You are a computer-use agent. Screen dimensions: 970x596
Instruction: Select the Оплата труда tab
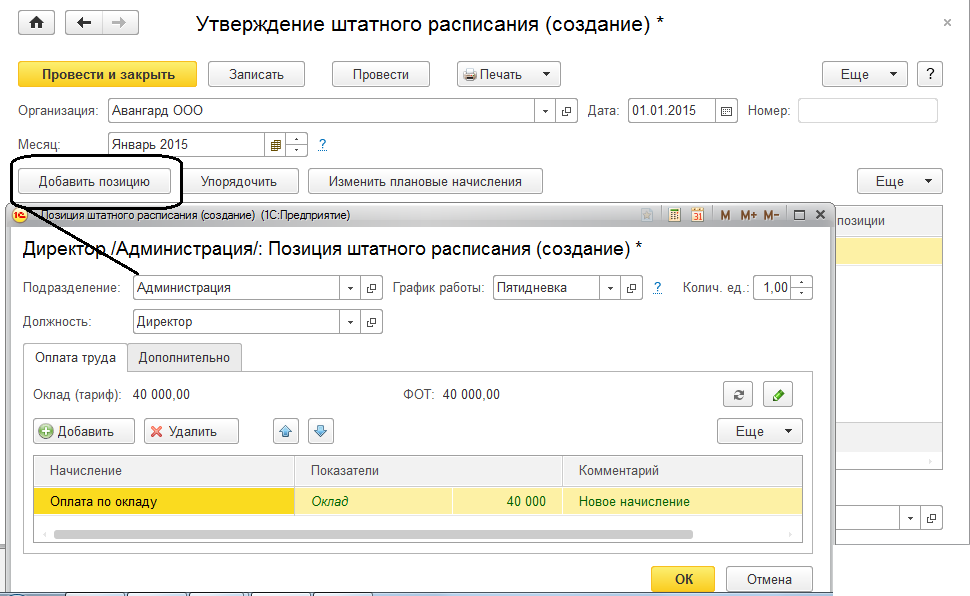point(75,357)
